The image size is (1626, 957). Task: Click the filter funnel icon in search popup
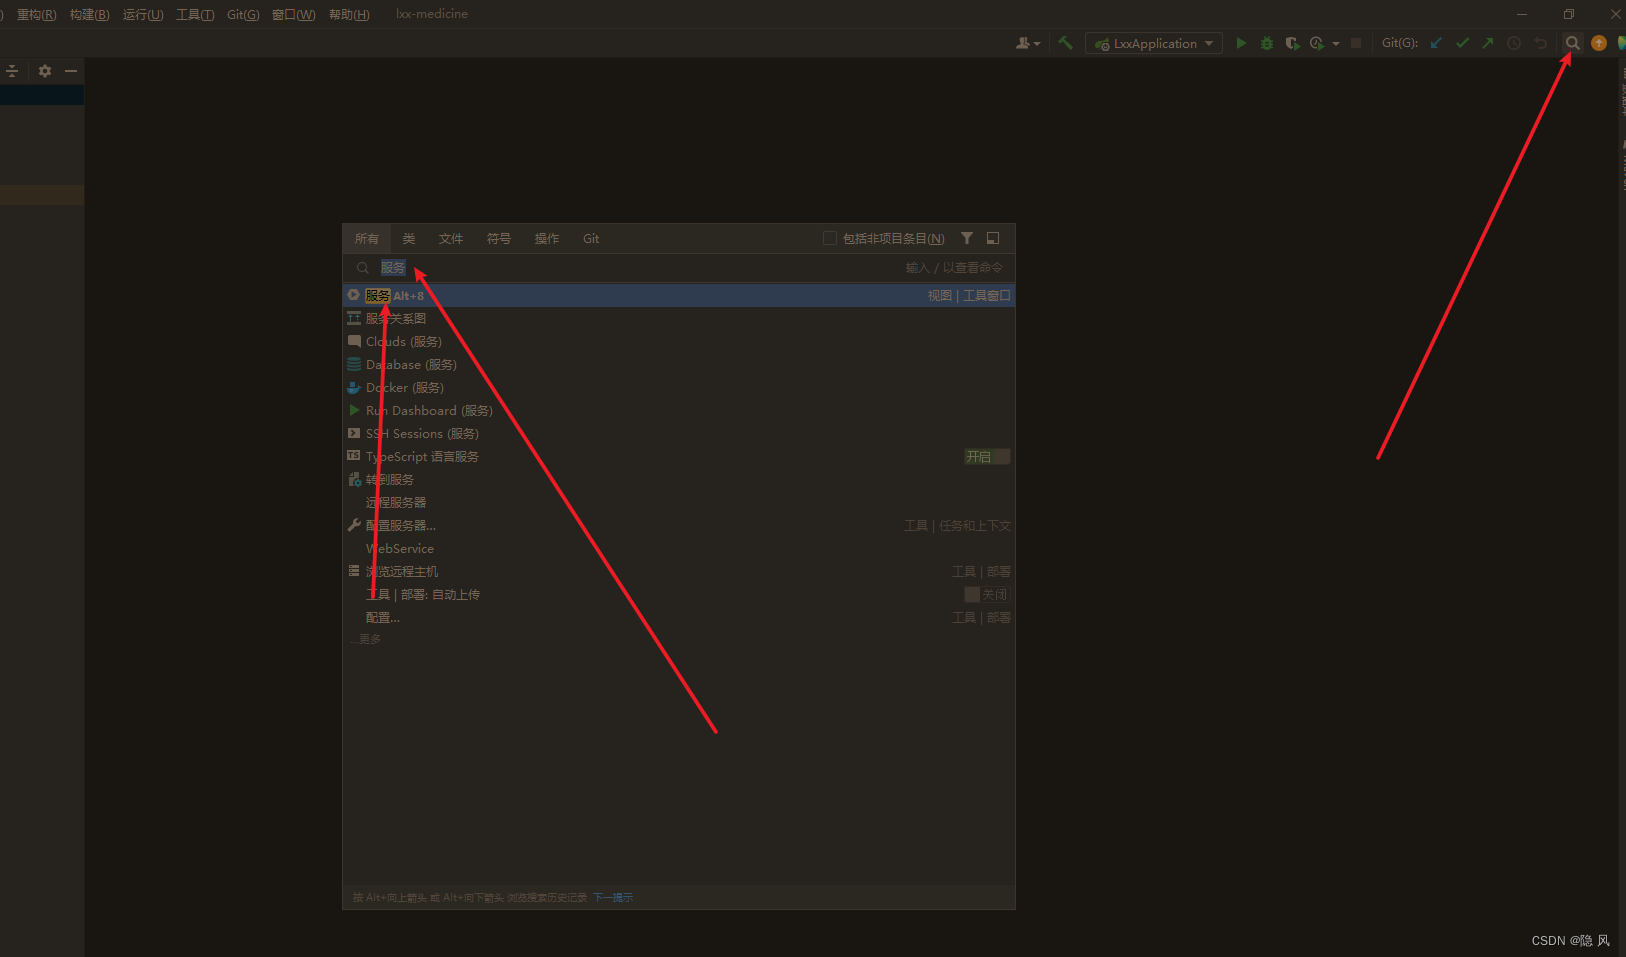click(x=967, y=238)
